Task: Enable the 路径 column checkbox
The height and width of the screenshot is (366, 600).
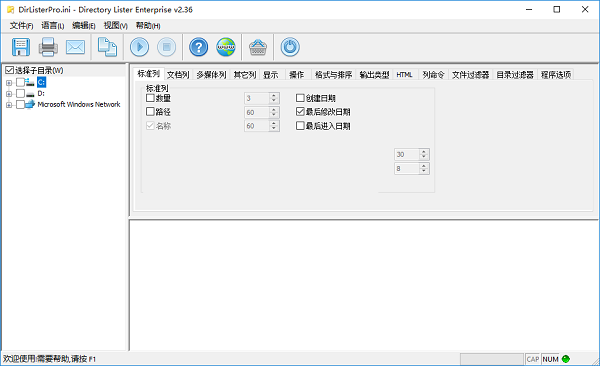Action: [150, 112]
